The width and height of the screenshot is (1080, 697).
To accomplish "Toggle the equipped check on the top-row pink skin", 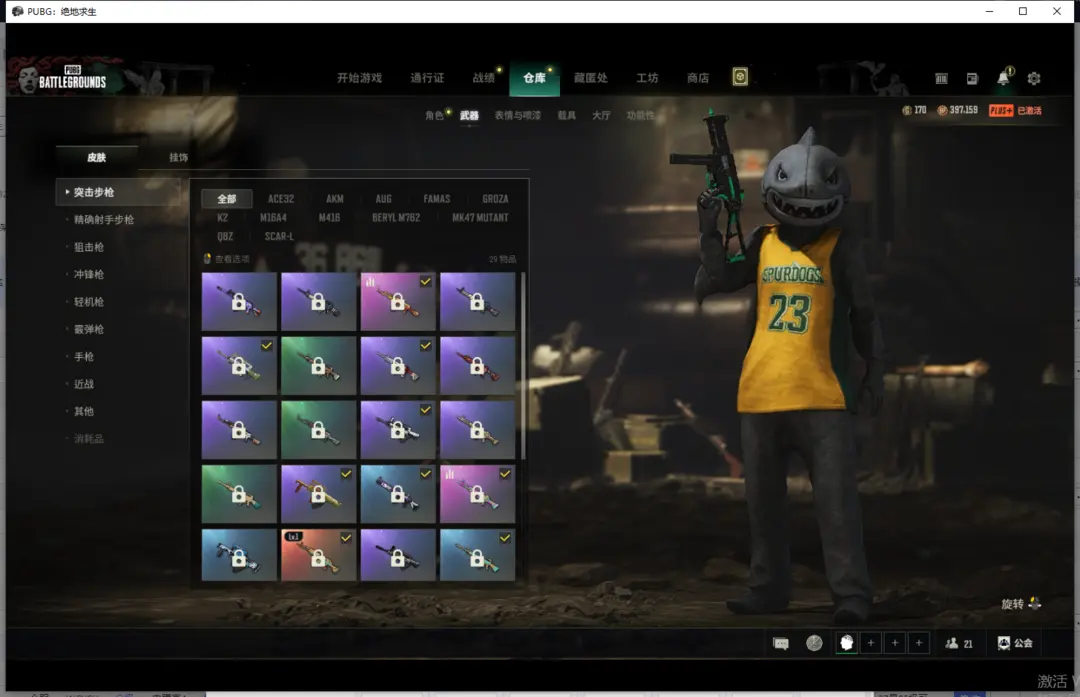I will coord(426,282).
